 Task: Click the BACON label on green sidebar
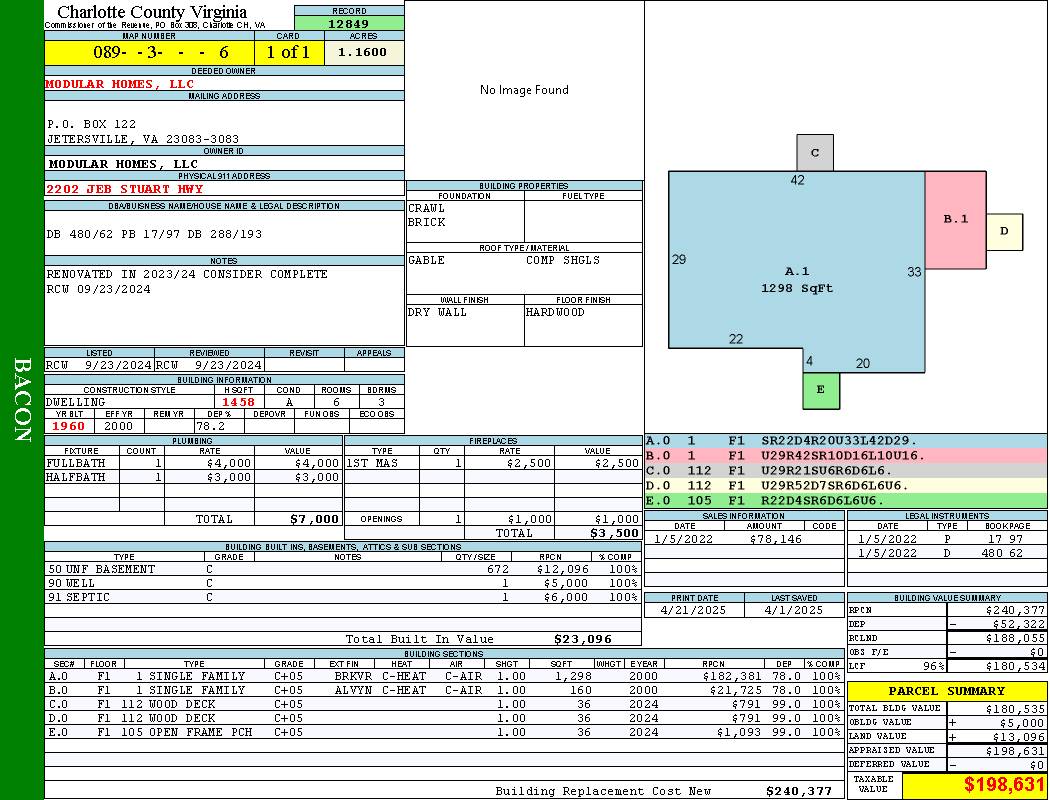point(22,400)
